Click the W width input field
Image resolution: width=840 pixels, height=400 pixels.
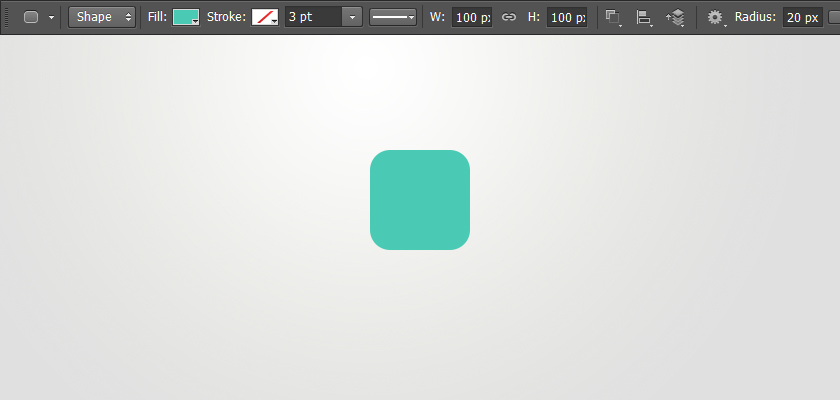pos(471,17)
